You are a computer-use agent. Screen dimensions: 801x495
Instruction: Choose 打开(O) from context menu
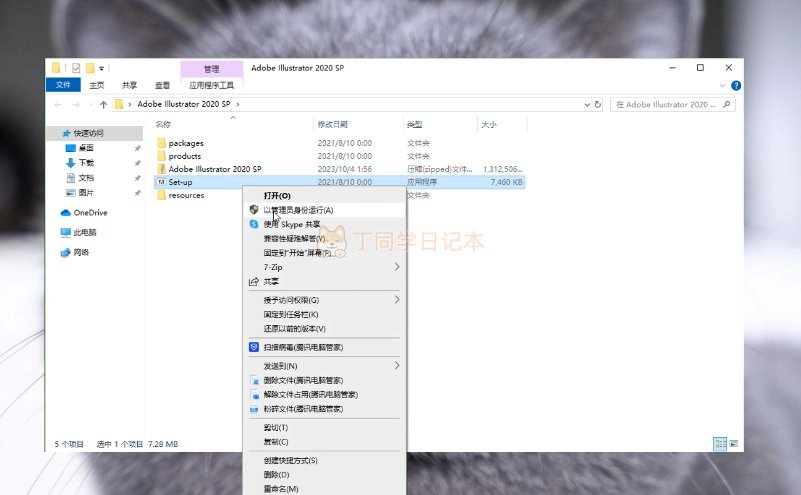325,196
